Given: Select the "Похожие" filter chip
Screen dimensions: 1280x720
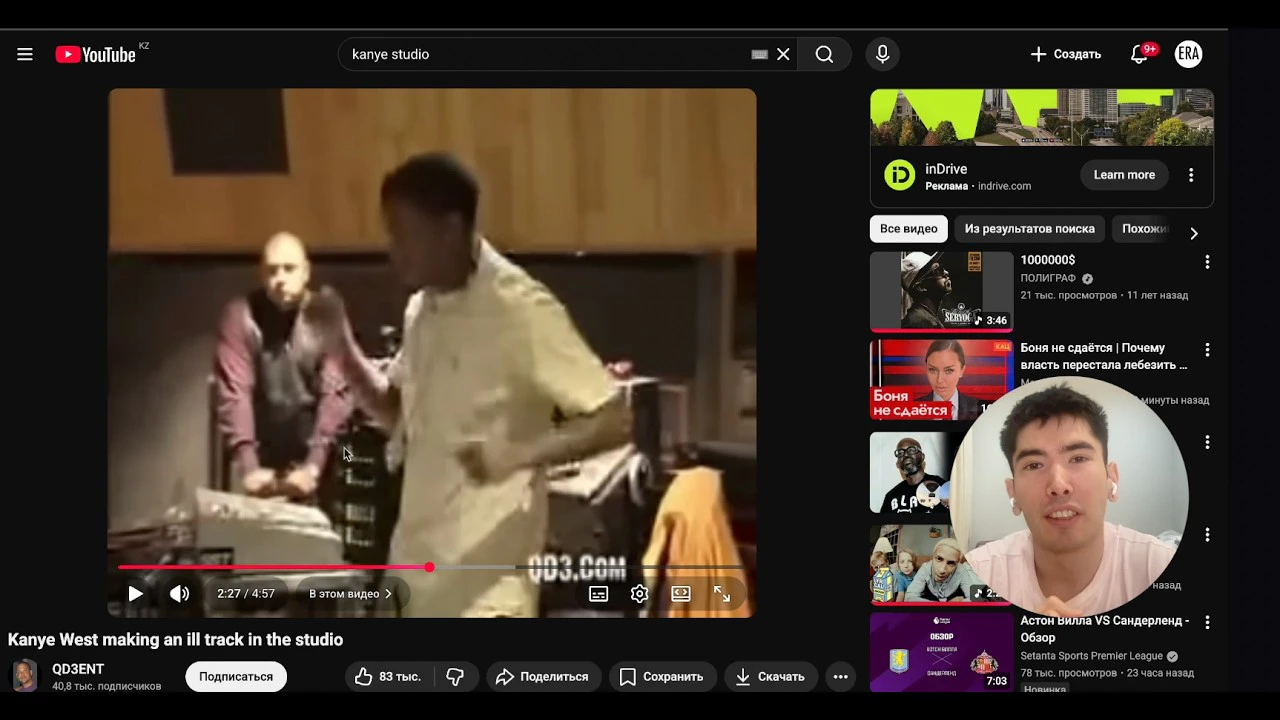Looking at the screenshot, I should 1142,229.
